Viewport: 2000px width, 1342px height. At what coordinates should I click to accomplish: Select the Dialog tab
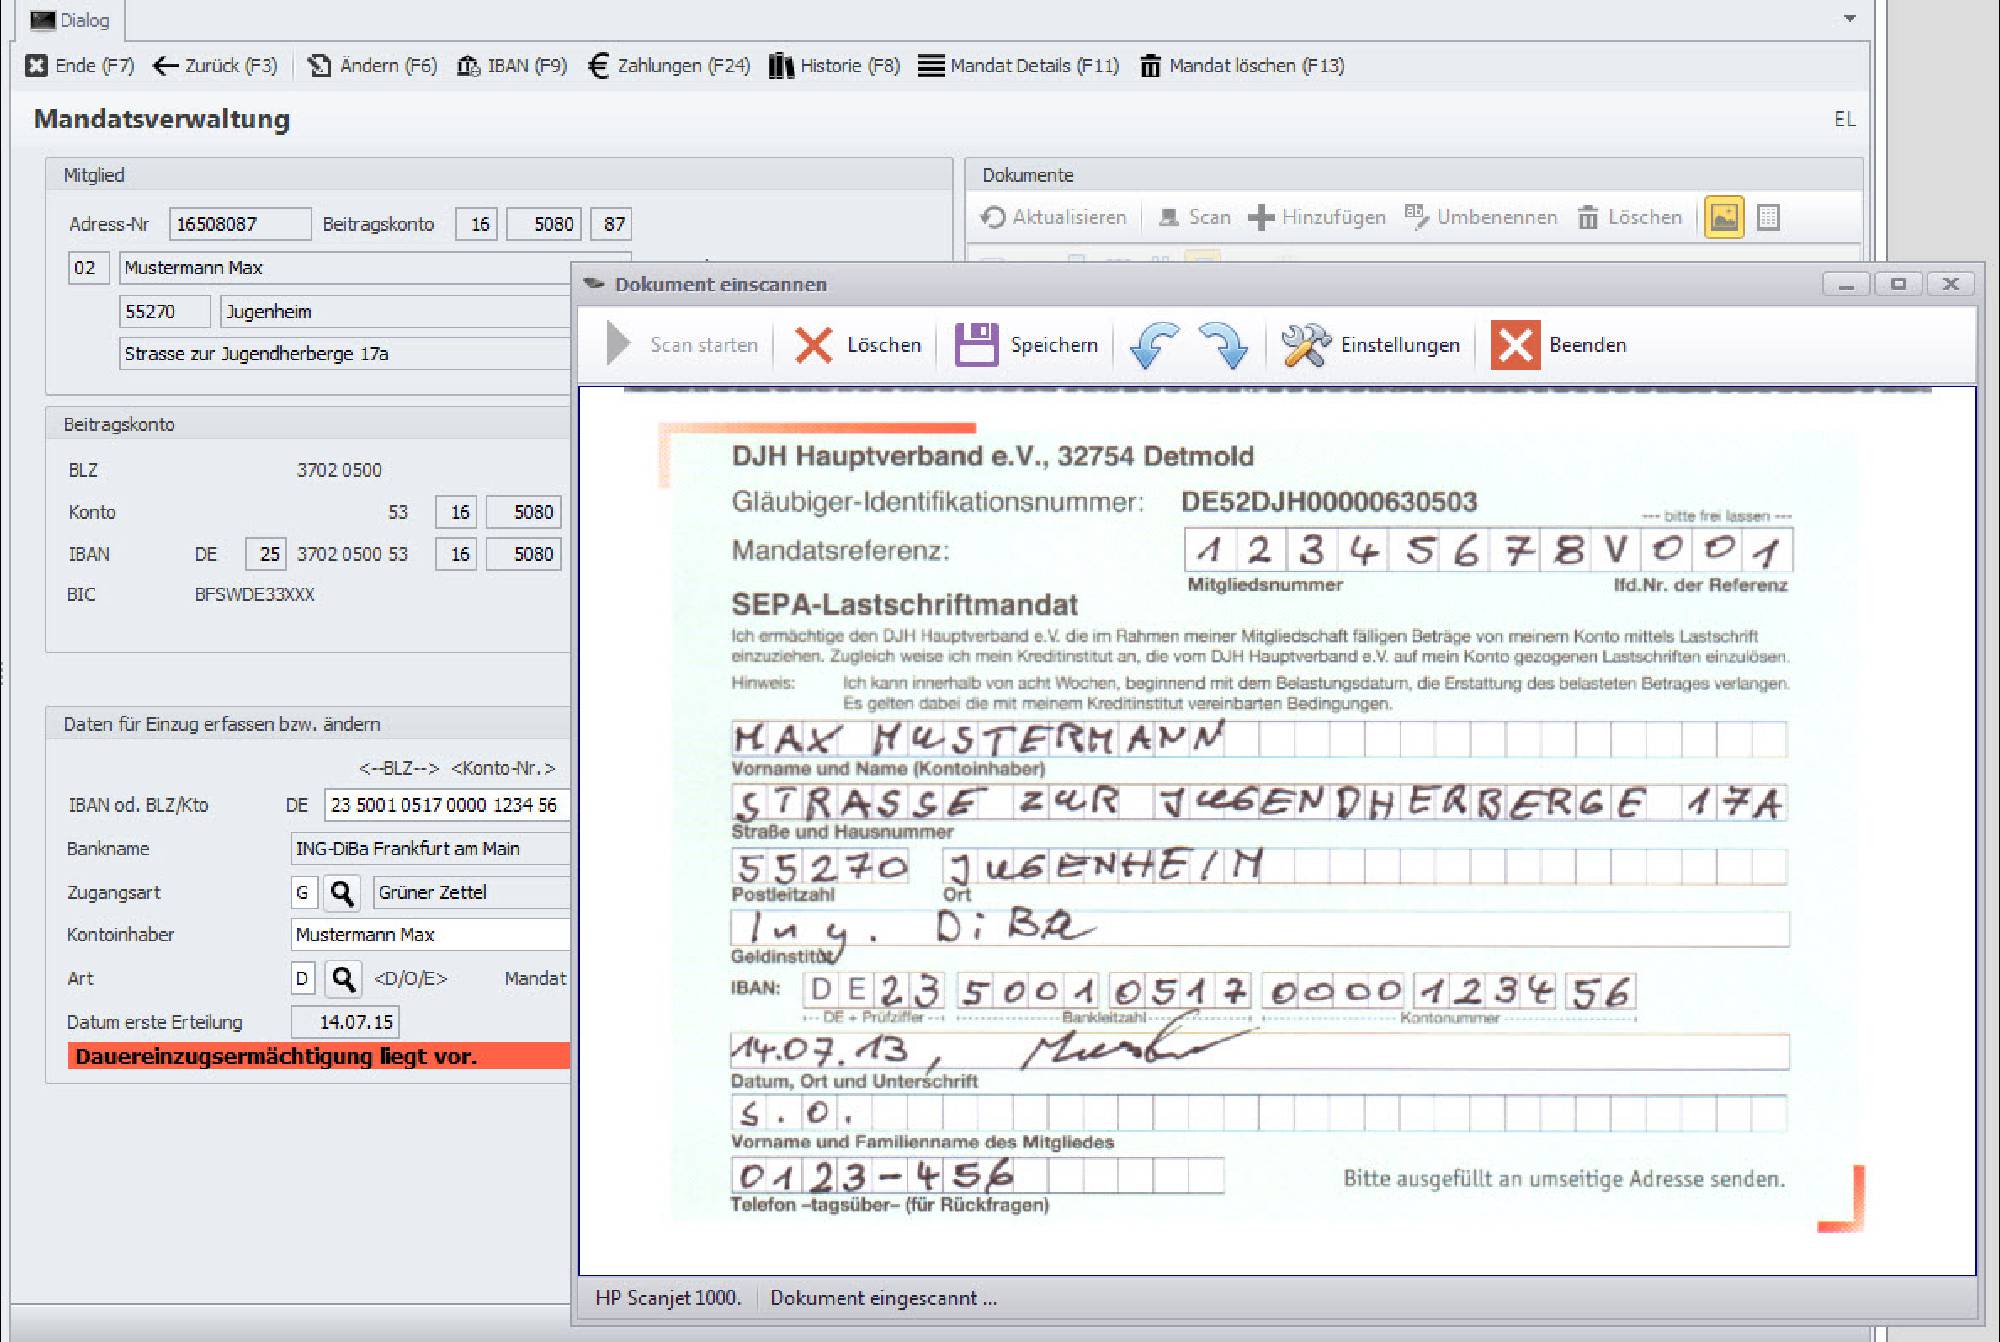pos(69,20)
